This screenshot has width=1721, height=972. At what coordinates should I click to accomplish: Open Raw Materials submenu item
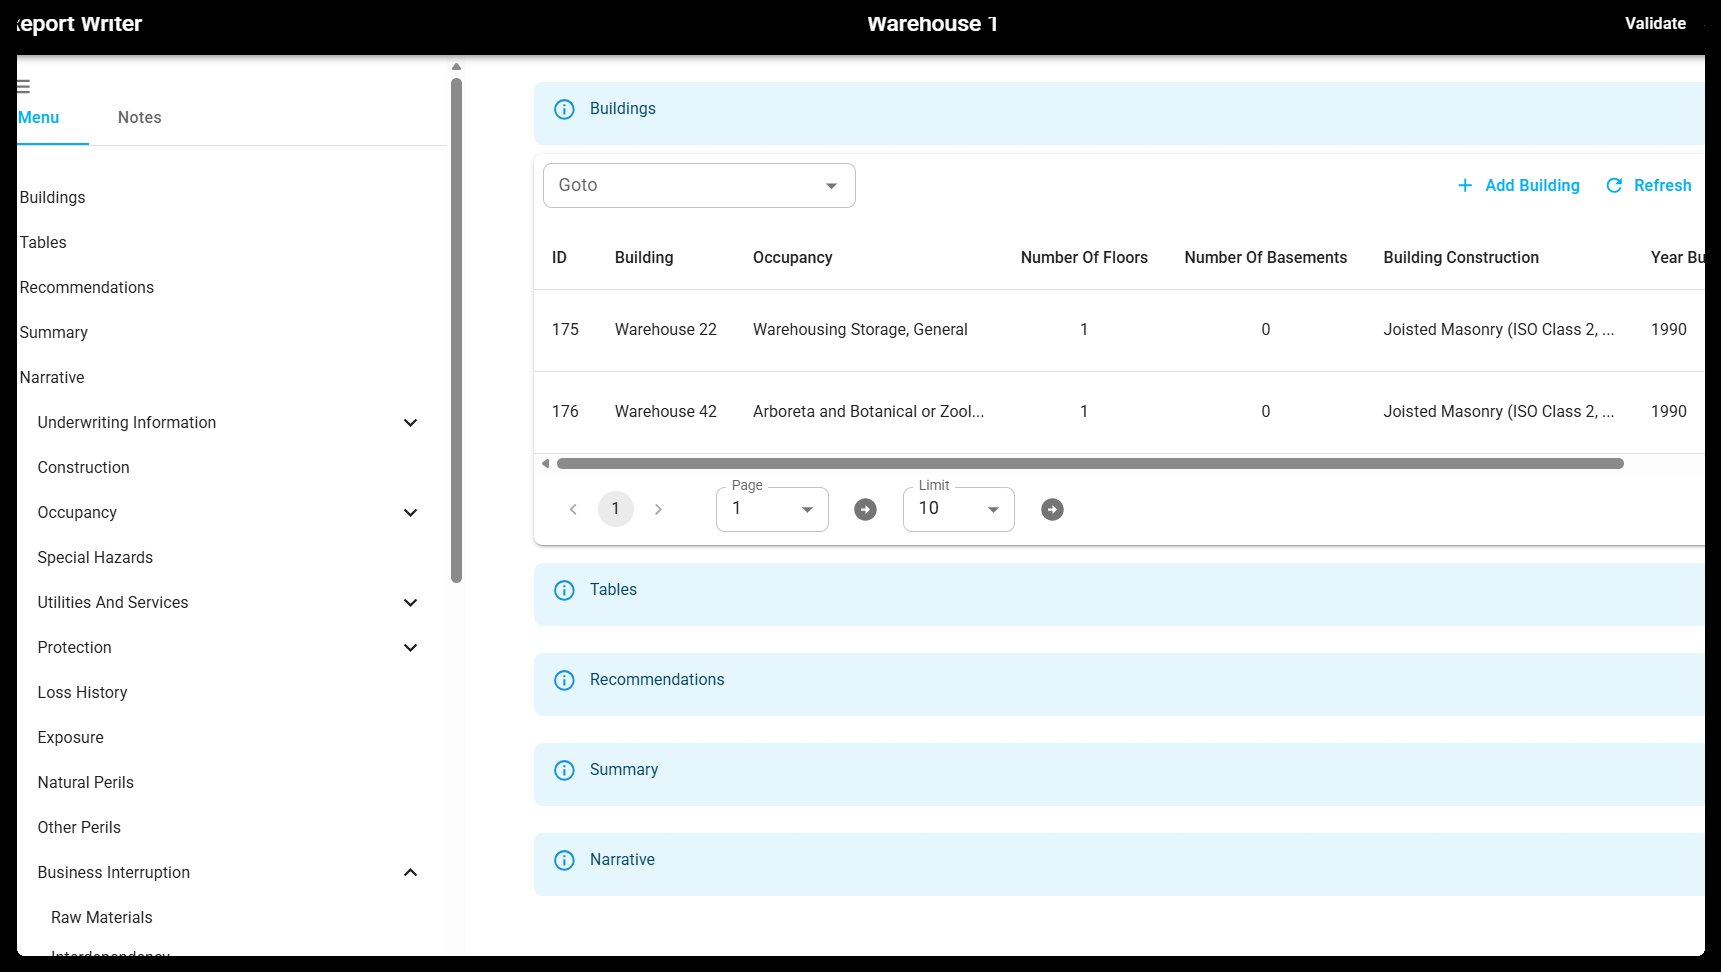(x=102, y=918)
